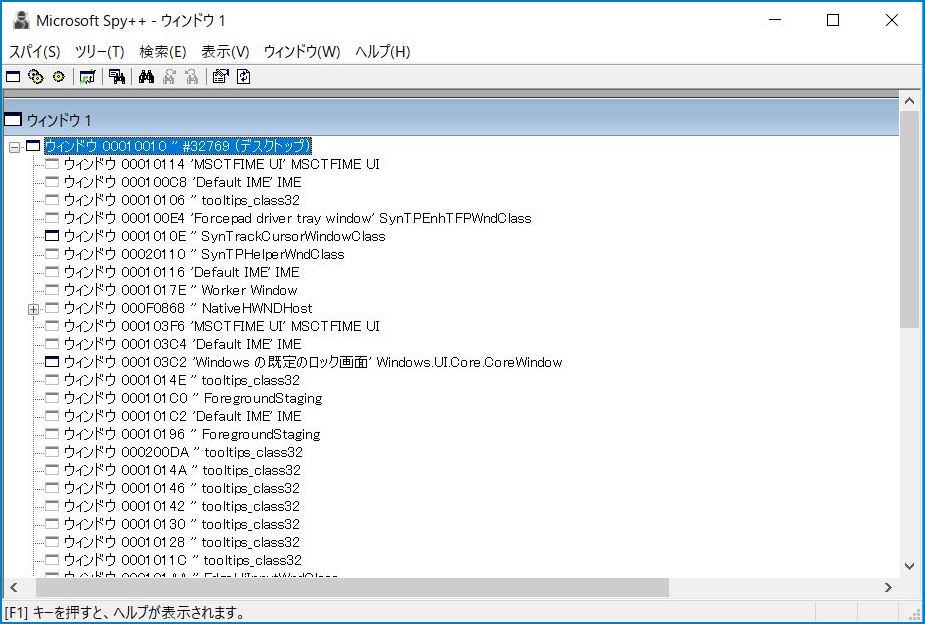Open the Properties toolbar icon

[x=221, y=77]
